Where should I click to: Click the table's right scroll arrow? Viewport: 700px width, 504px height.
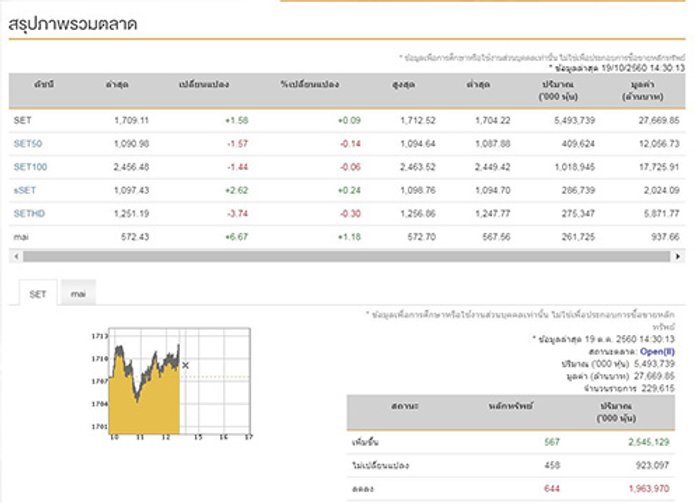pyautogui.click(x=678, y=256)
